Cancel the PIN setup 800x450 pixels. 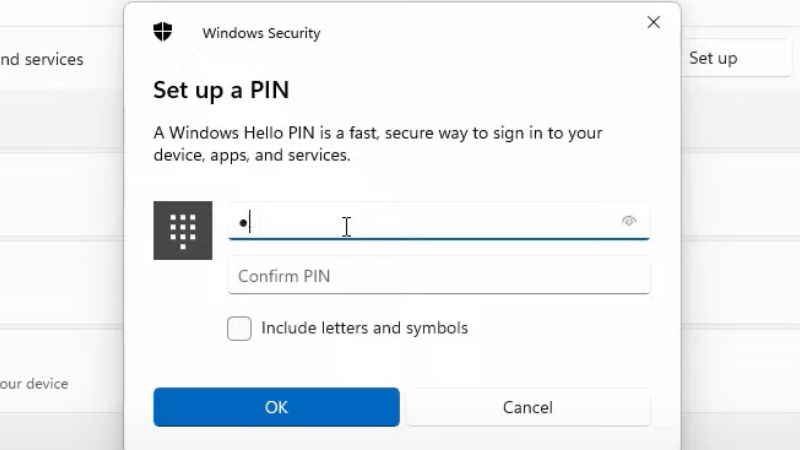(528, 407)
